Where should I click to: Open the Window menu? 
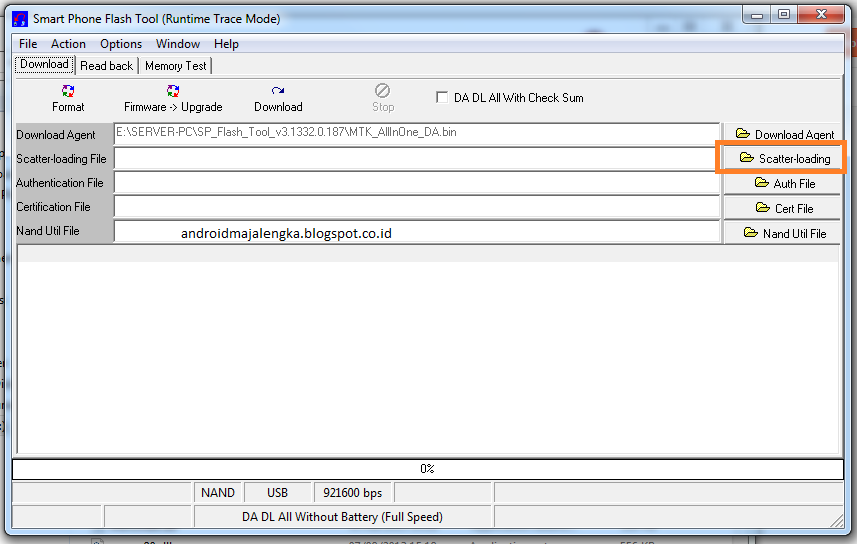(x=178, y=44)
